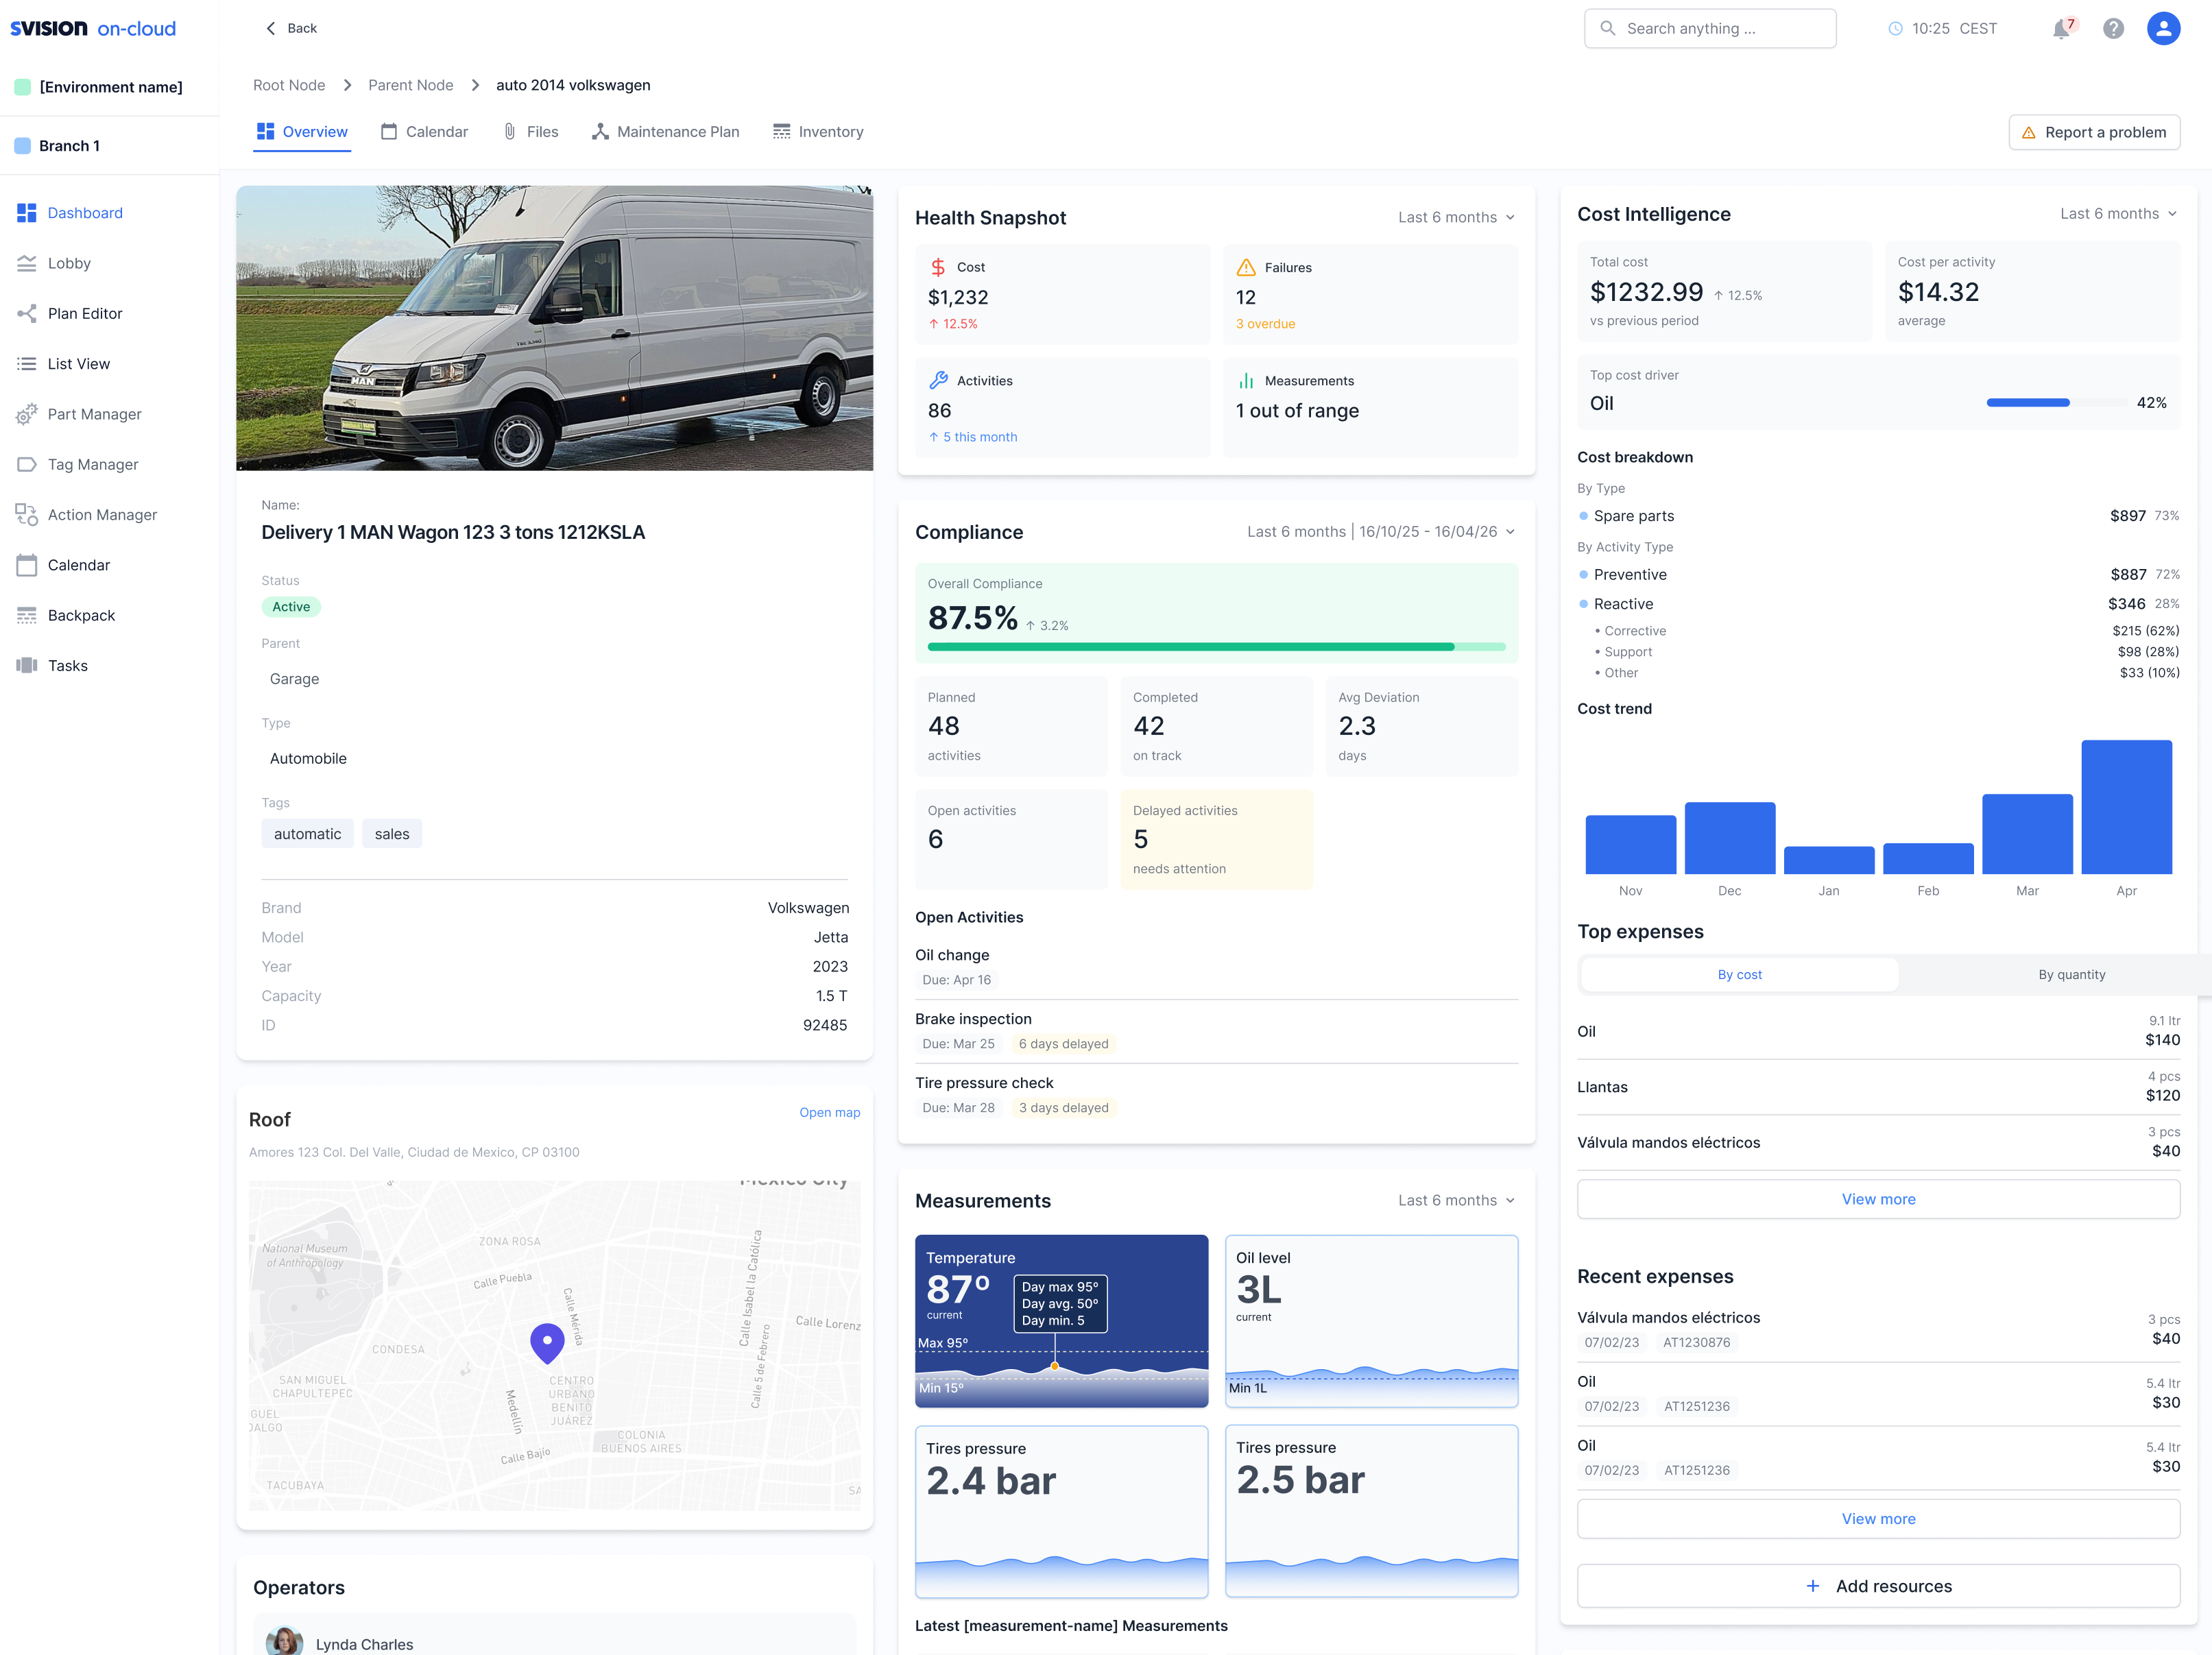
Task: Click the plus icon on Add resources
Action: tap(1813, 1586)
